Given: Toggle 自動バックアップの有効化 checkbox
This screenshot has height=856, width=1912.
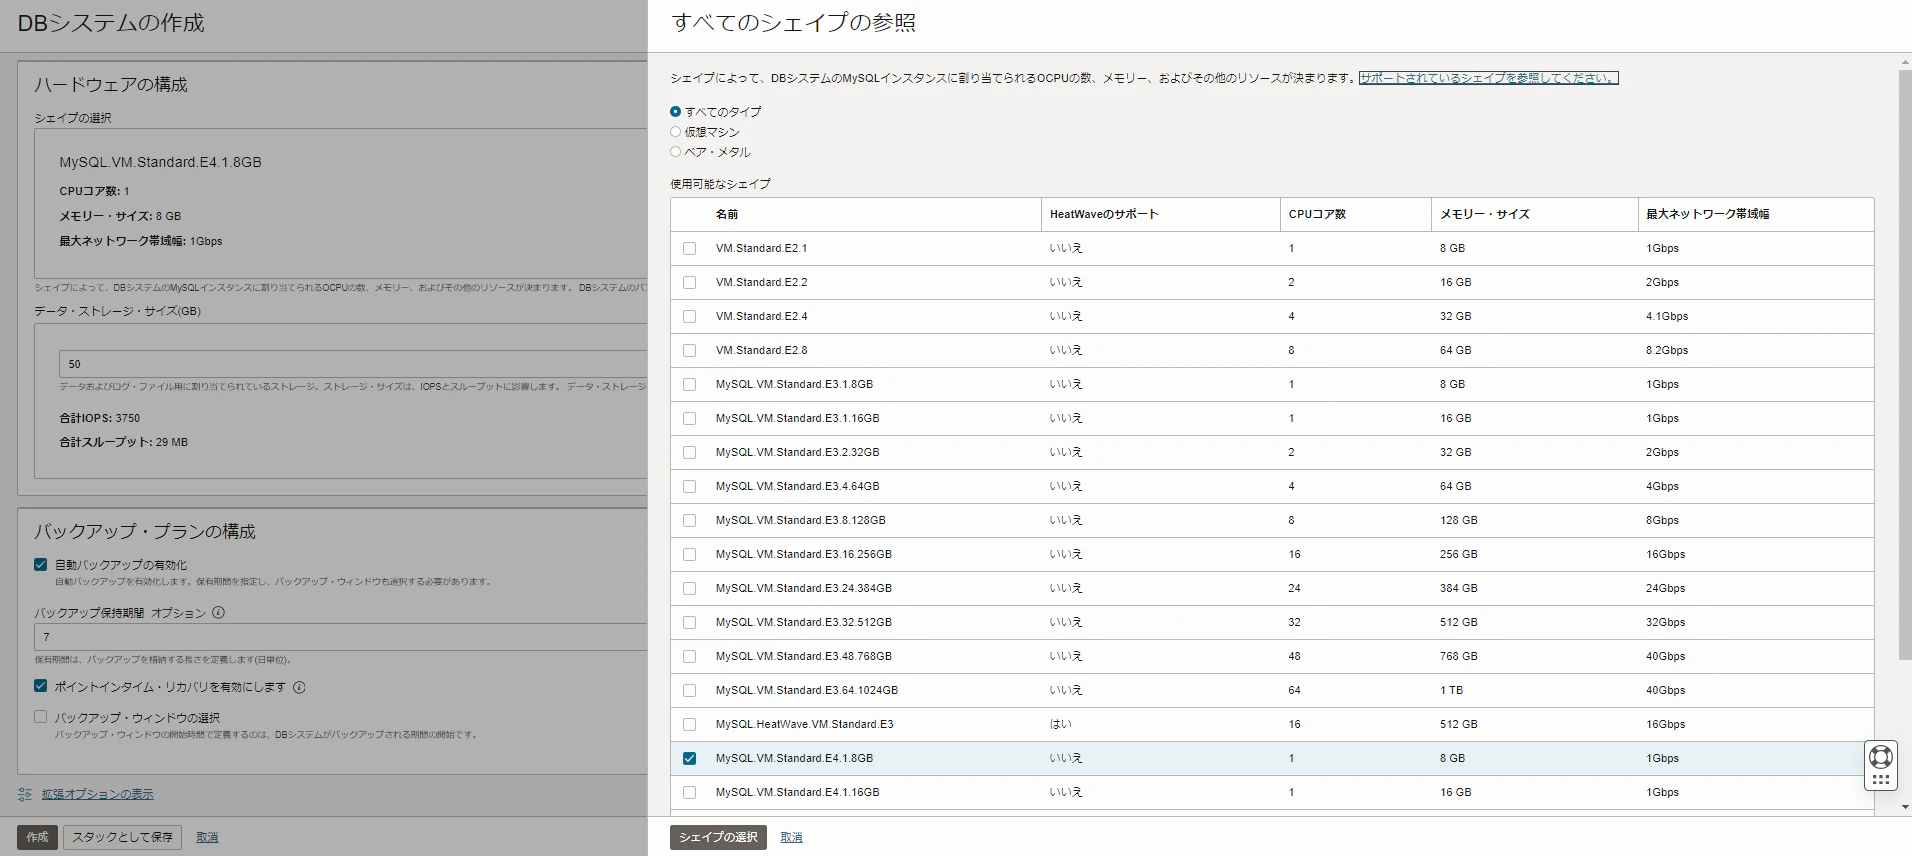Looking at the screenshot, I should [40, 565].
